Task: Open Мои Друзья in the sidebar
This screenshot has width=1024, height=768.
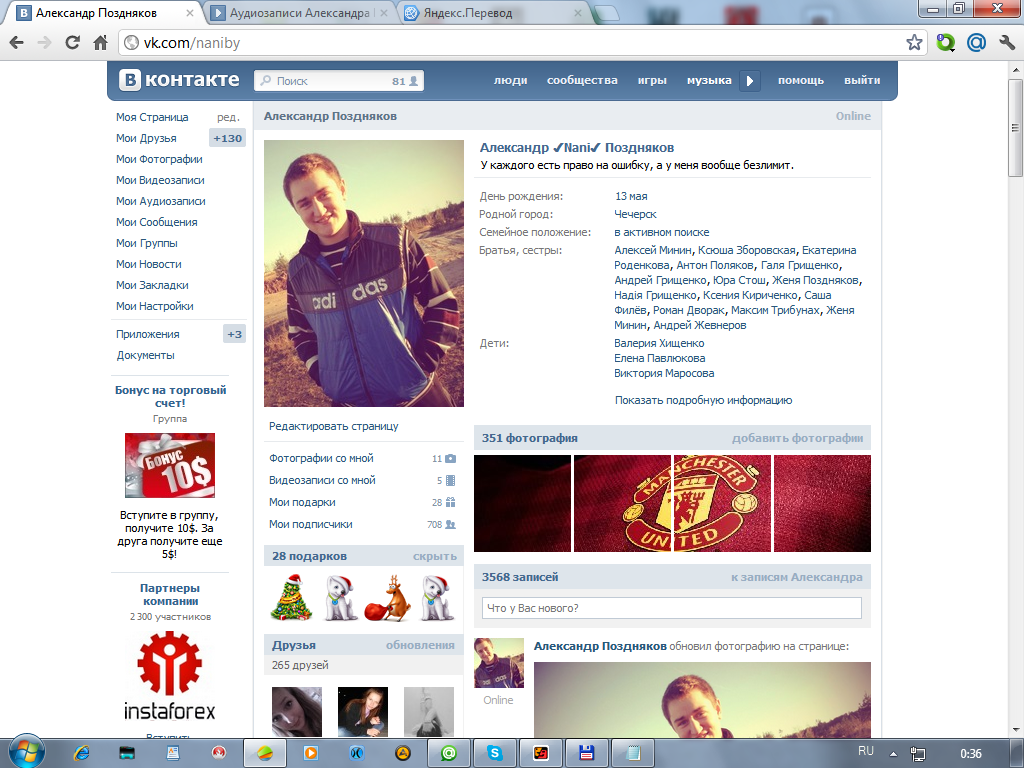Action: (x=146, y=138)
